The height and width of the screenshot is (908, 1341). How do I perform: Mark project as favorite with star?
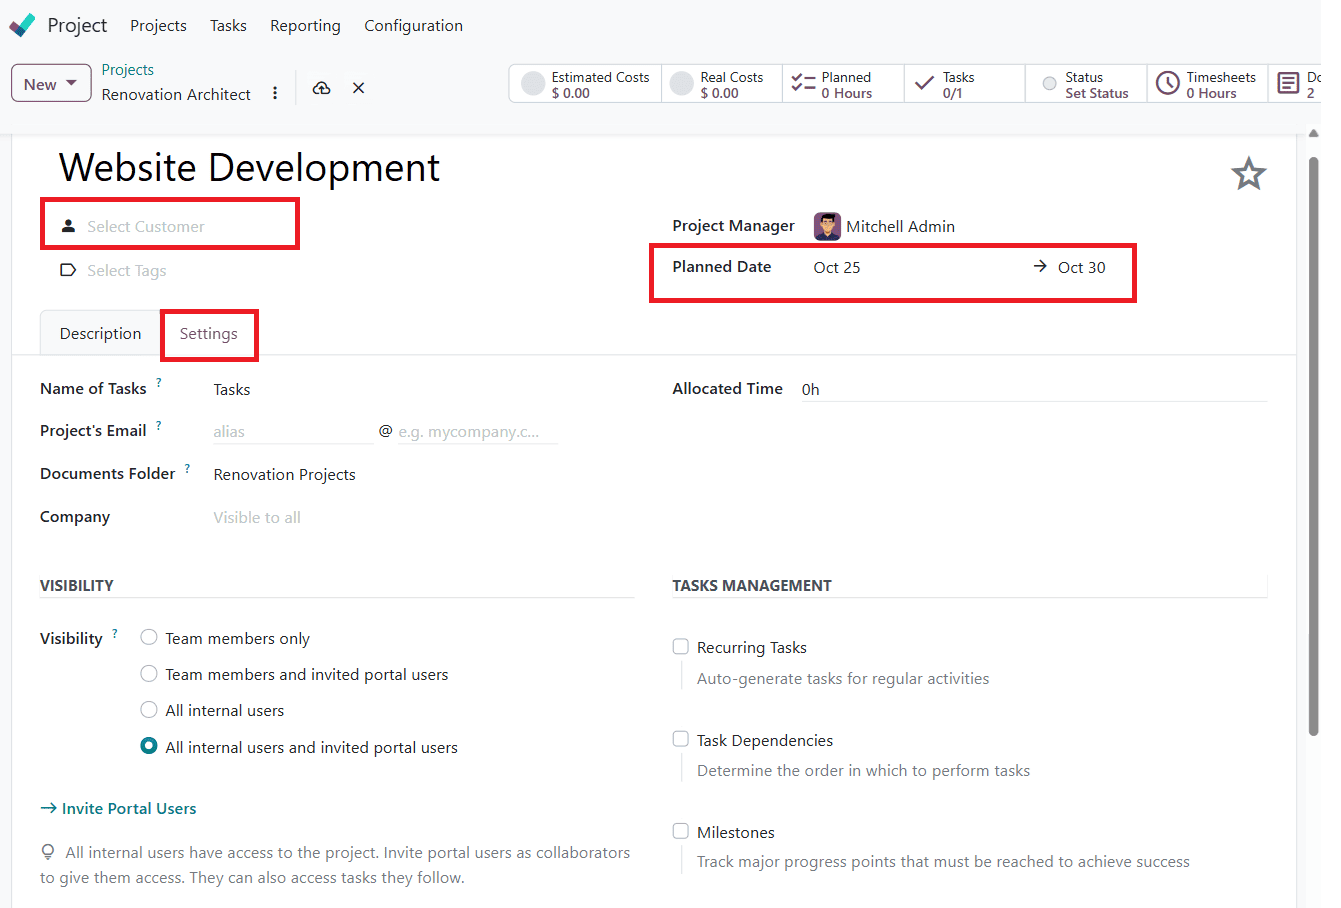pyautogui.click(x=1248, y=174)
